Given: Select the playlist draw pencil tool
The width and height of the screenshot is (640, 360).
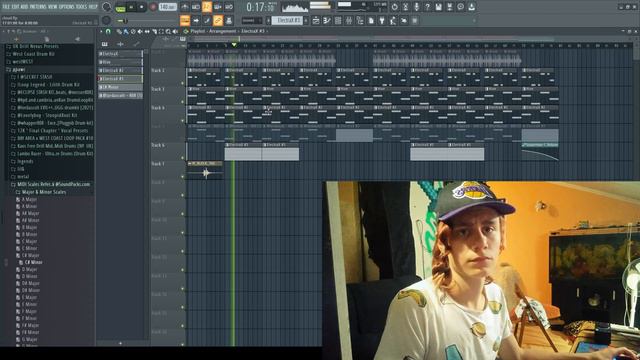Looking at the screenshot, I should [119, 31].
